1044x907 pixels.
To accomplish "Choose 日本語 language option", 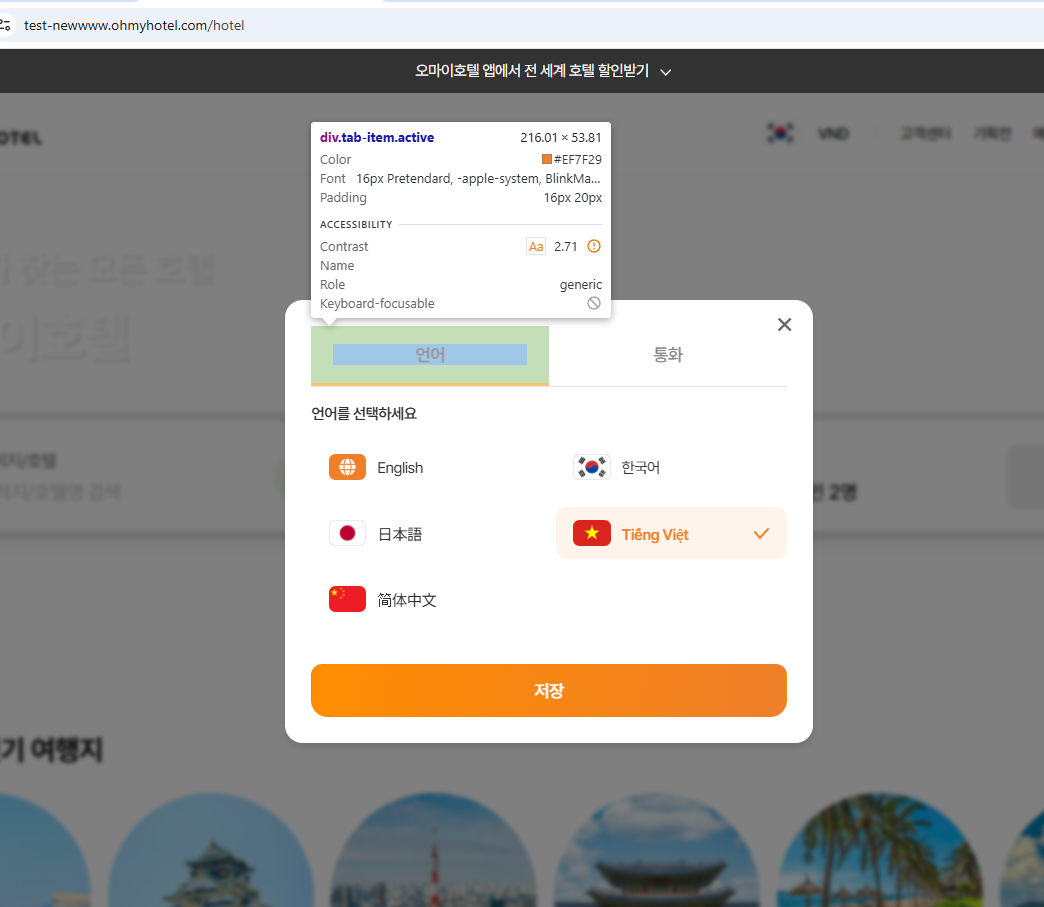I will (x=432, y=533).
